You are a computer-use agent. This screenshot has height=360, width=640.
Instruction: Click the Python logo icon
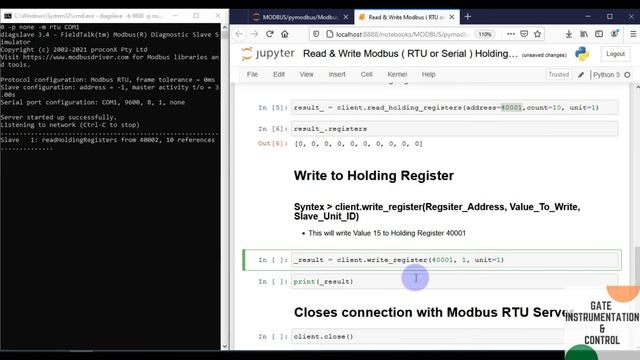tap(582, 54)
